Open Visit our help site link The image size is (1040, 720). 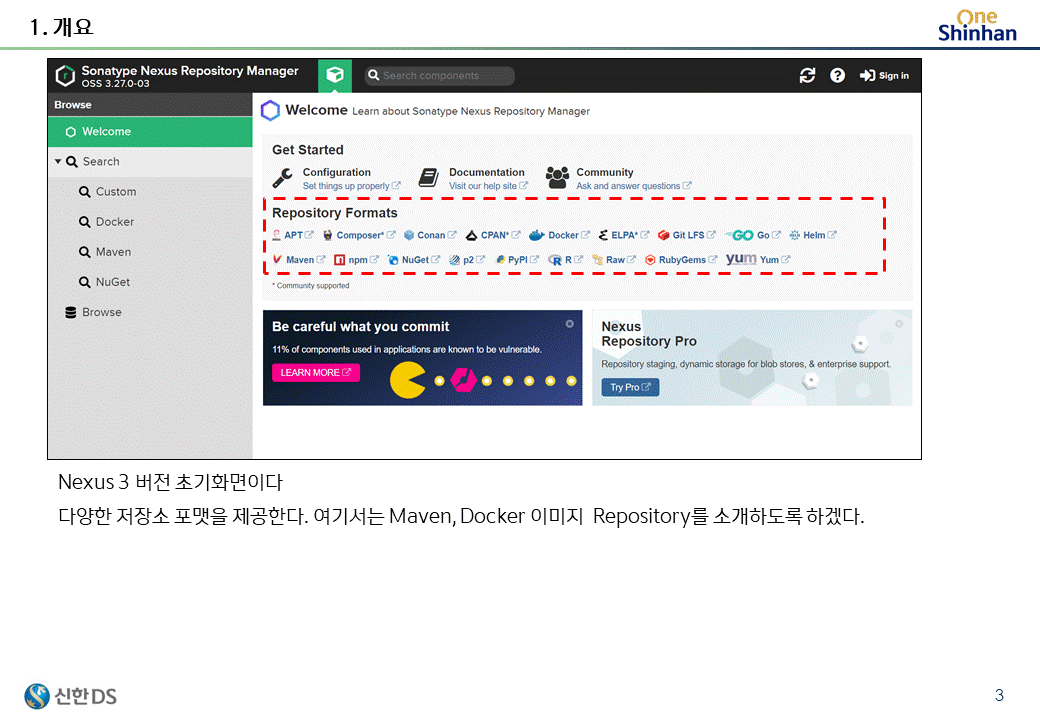[x=488, y=186]
